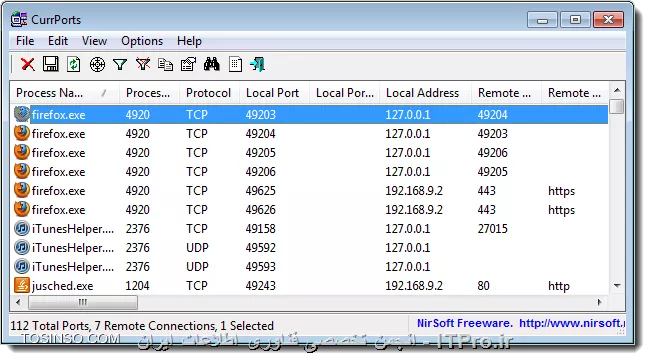Click the target crosshair toolbar icon
The height and width of the screenshot is (360, 650).
point(97,64)
